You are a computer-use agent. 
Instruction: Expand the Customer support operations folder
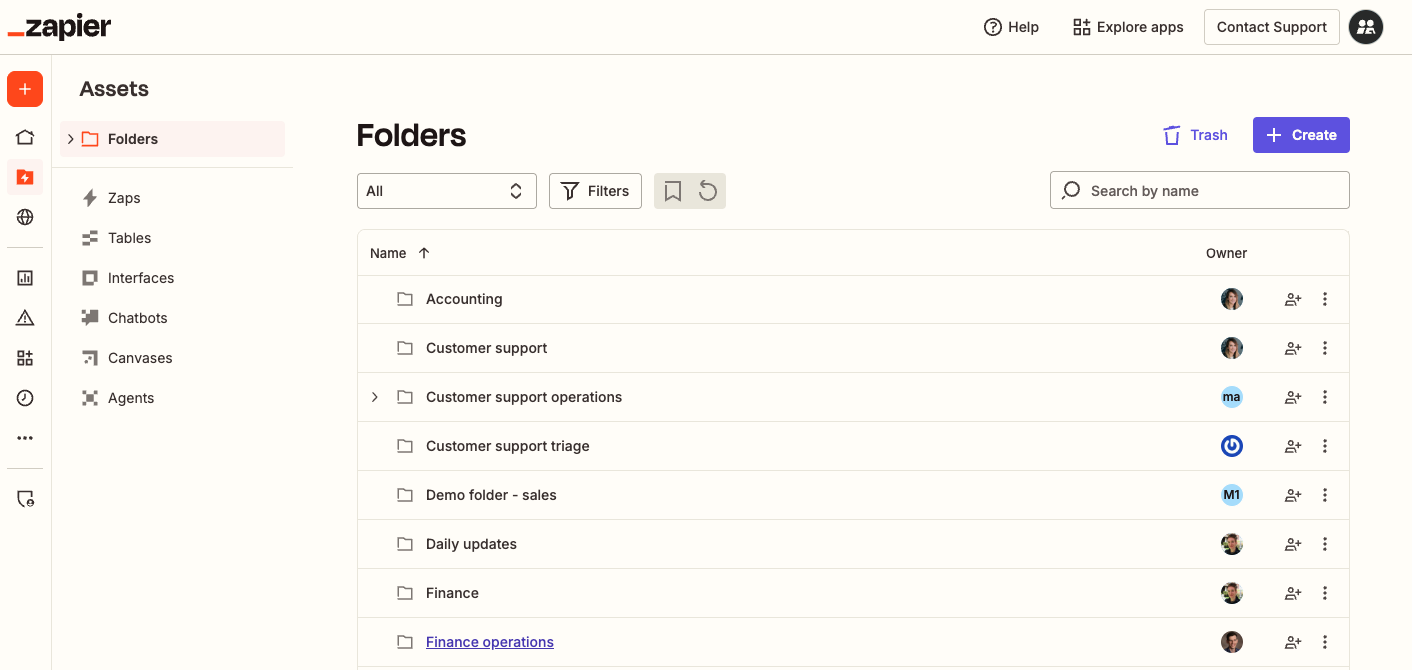[375, 397]
